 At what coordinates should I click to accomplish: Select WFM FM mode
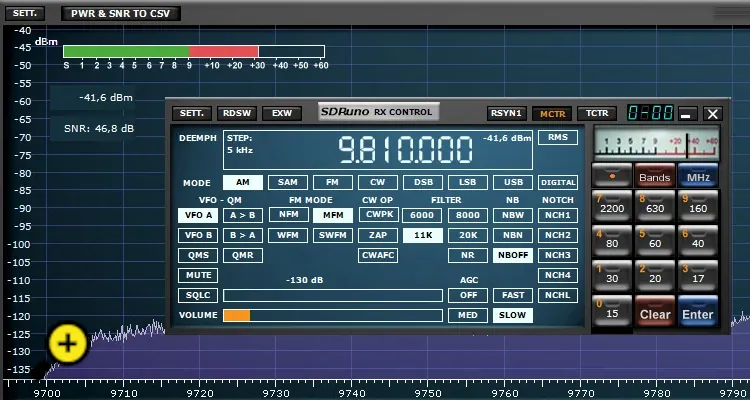288,235
